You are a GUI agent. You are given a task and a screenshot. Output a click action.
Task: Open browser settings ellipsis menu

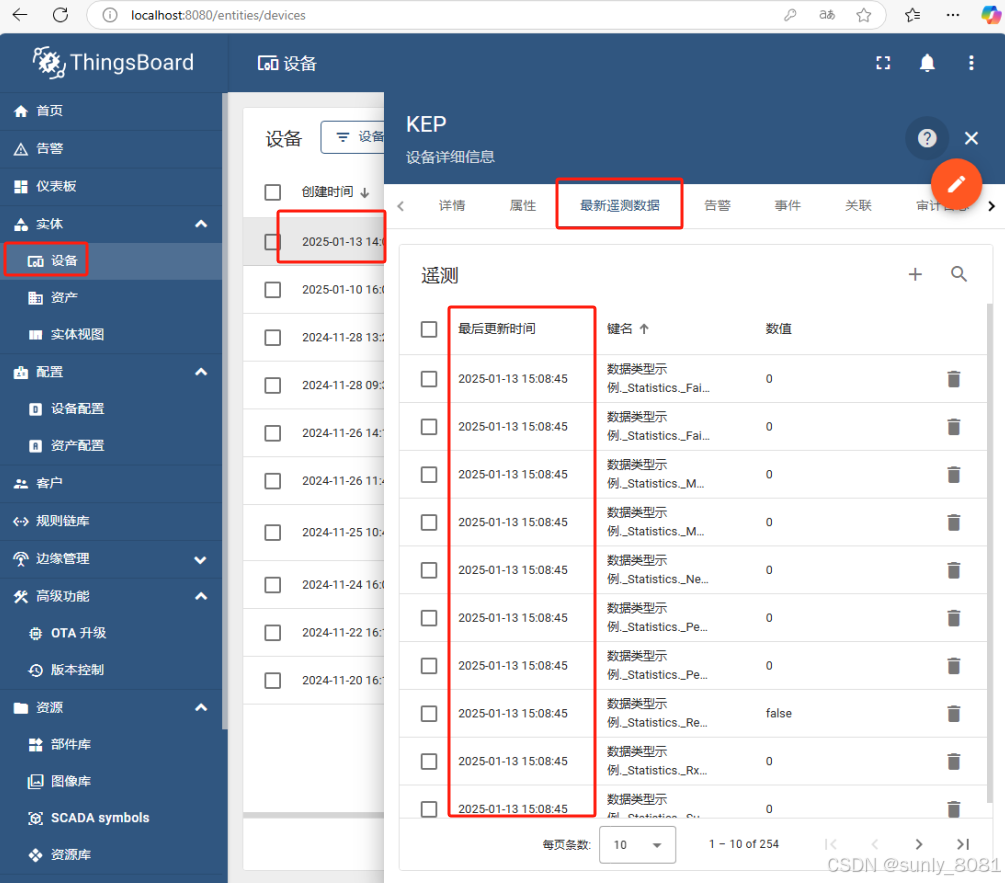coord(953,15)
